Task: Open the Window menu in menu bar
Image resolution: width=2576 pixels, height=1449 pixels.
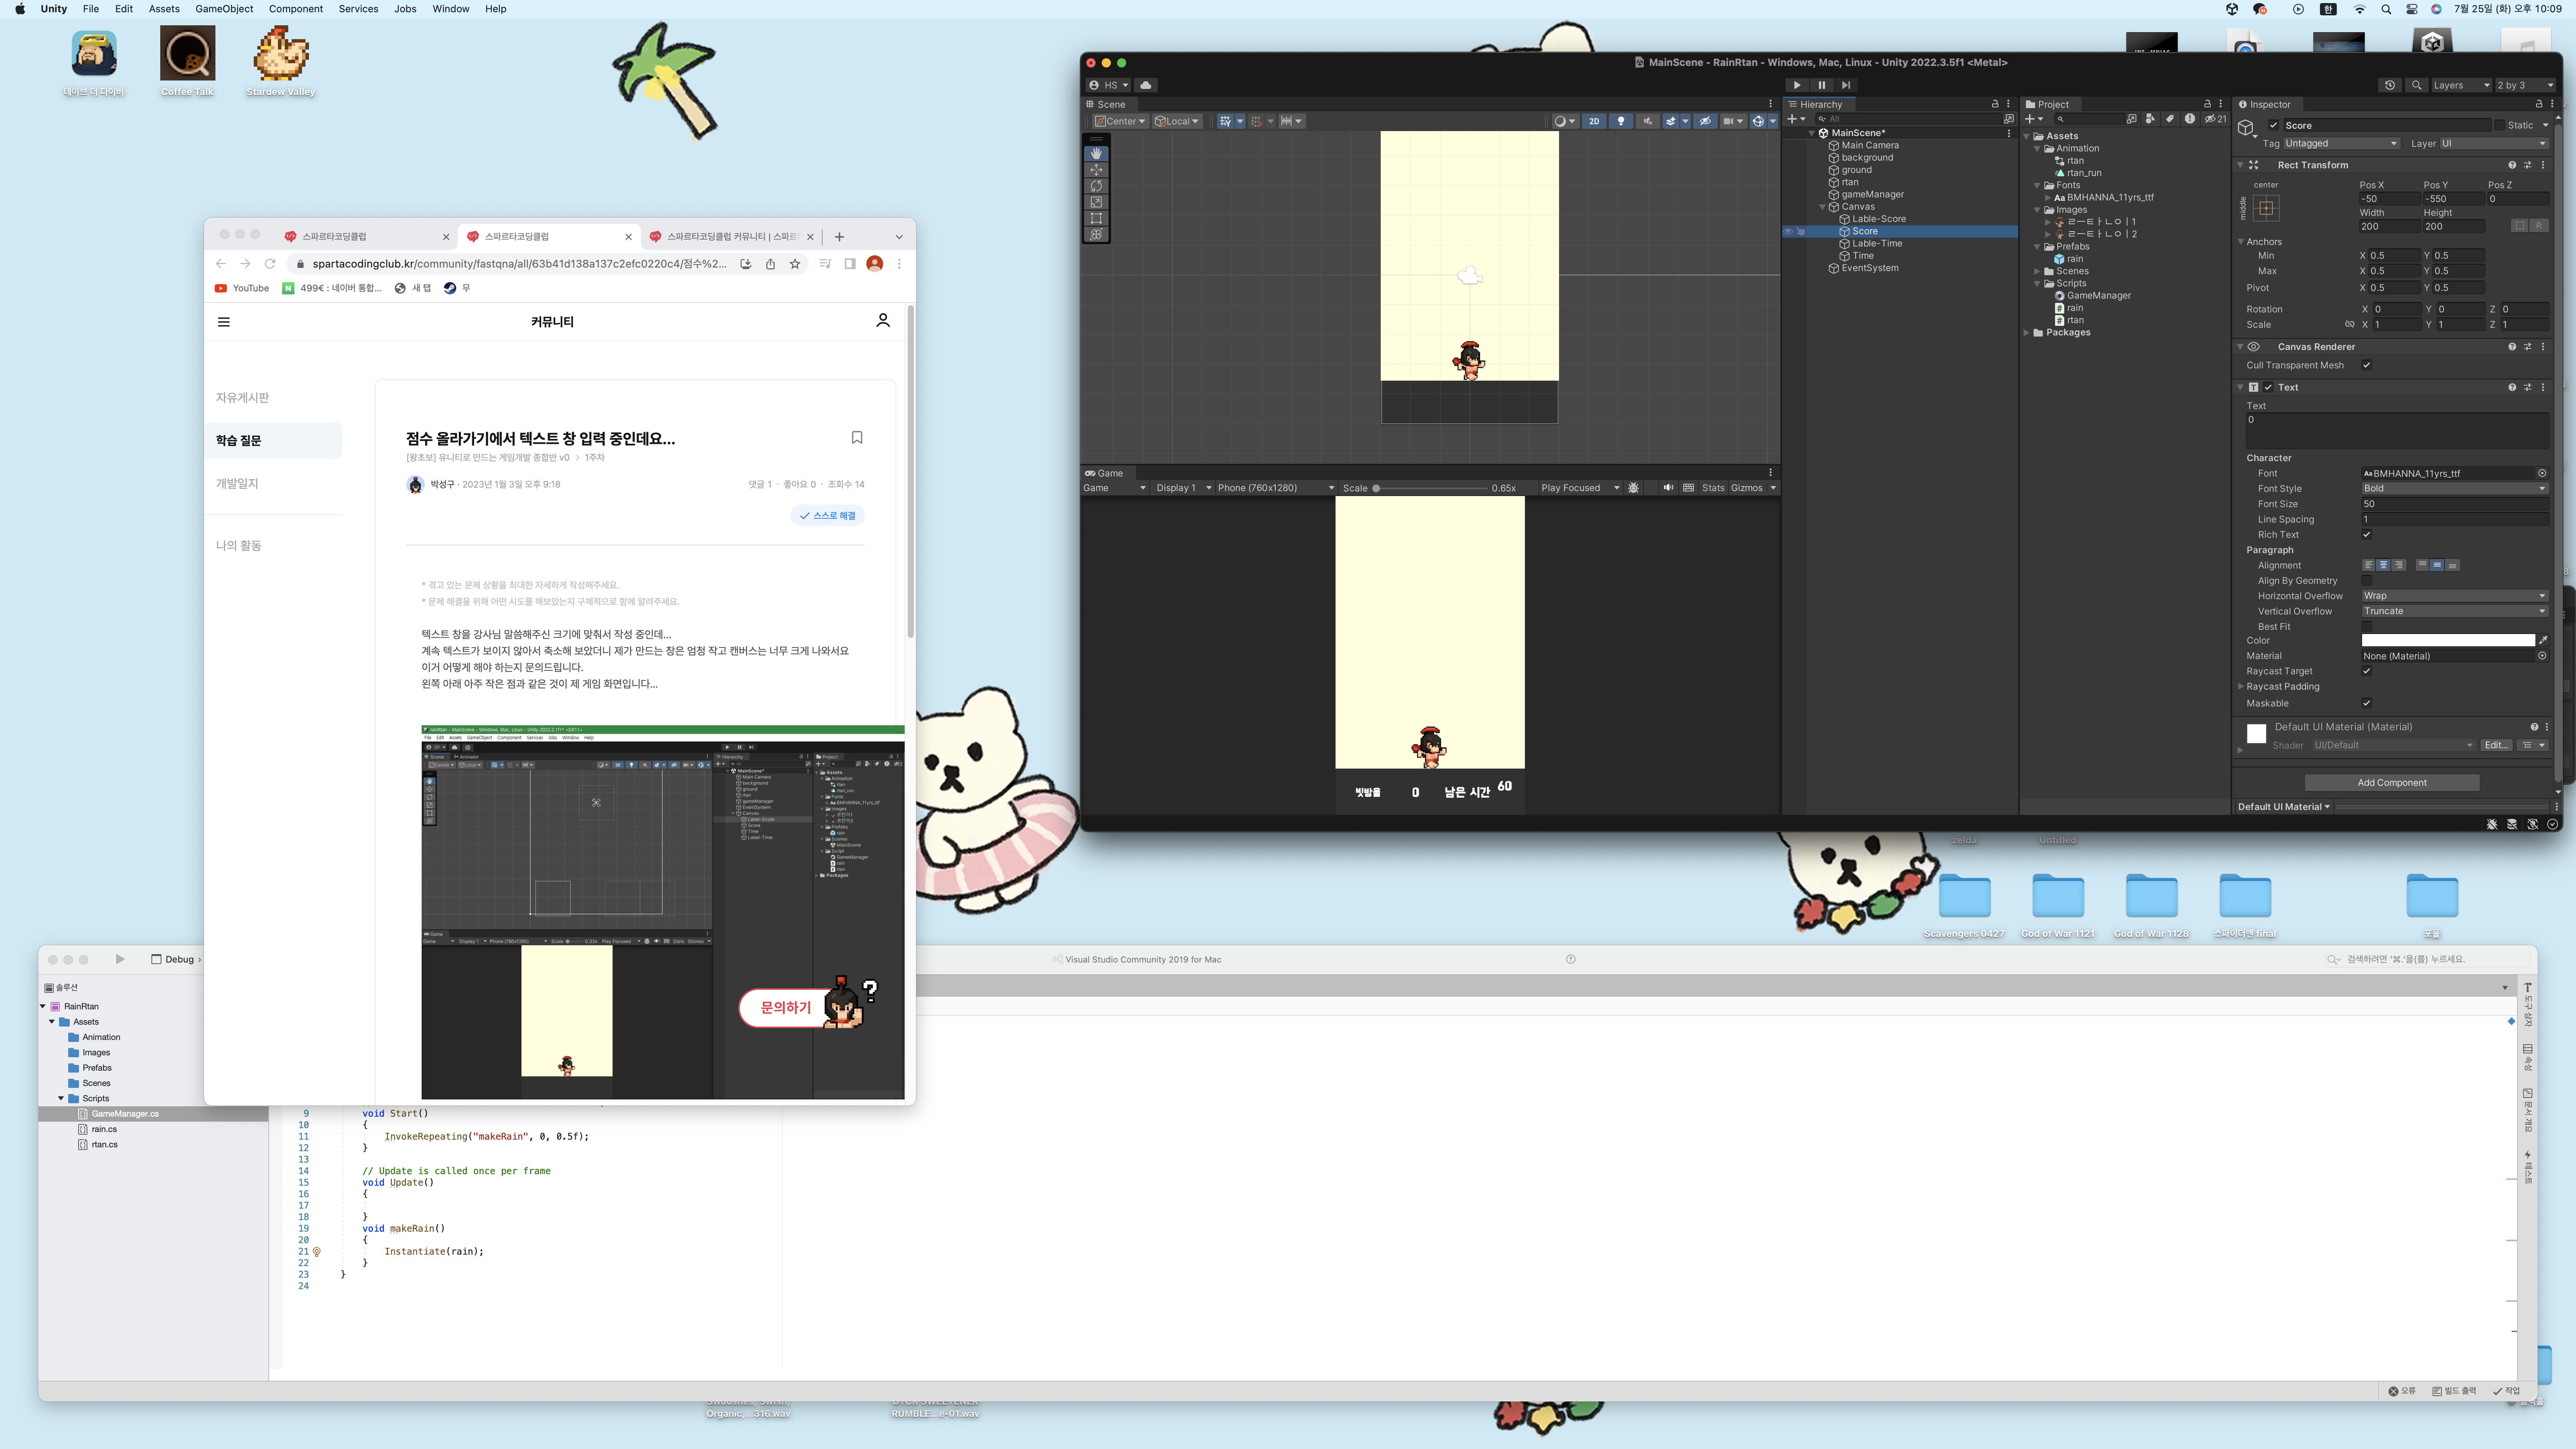Action: click(451, 9)
